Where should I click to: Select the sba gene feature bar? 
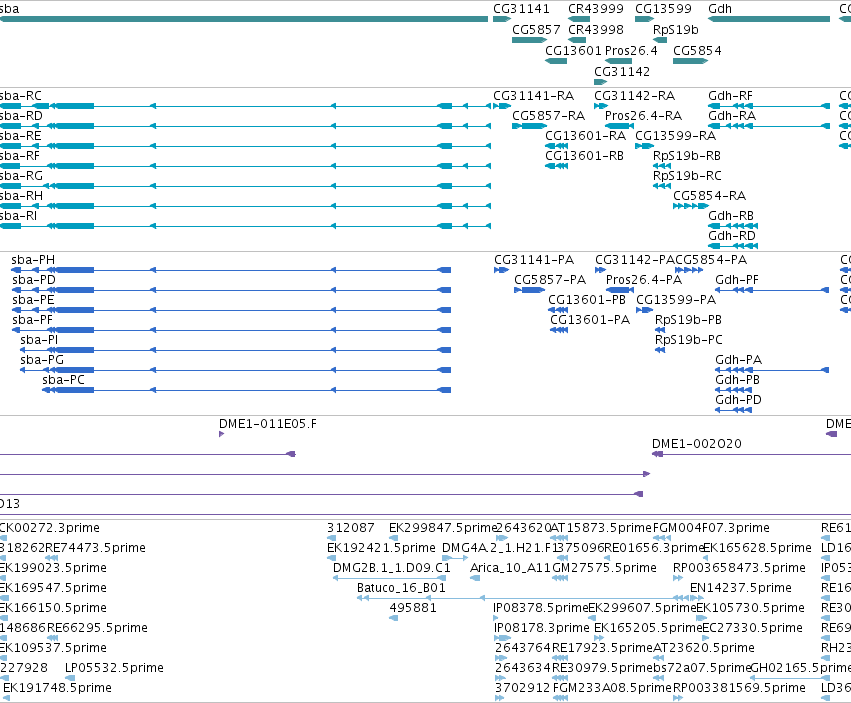(244, 19)
